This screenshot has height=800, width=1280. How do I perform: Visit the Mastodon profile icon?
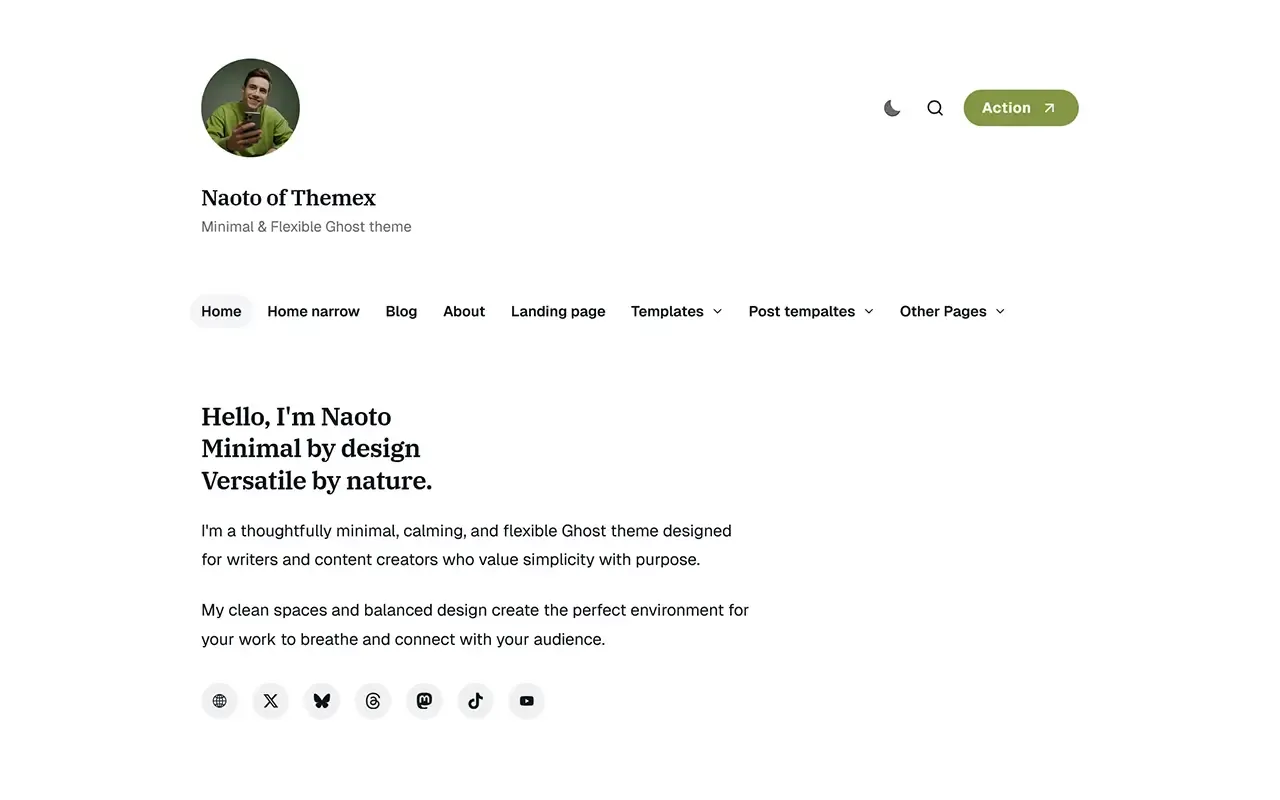tap(424, 700)
